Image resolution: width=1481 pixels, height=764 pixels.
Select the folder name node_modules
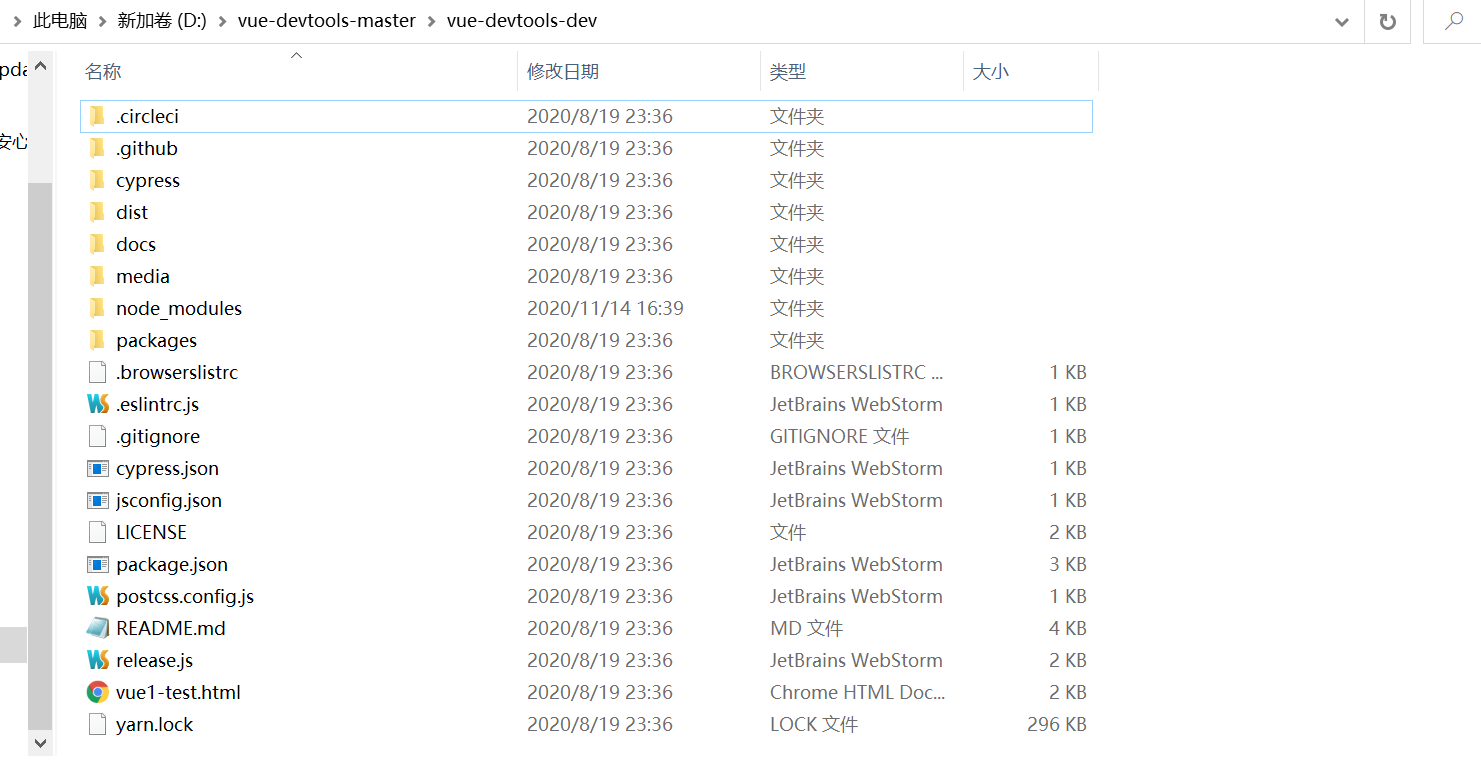click(x=179, y=308)
